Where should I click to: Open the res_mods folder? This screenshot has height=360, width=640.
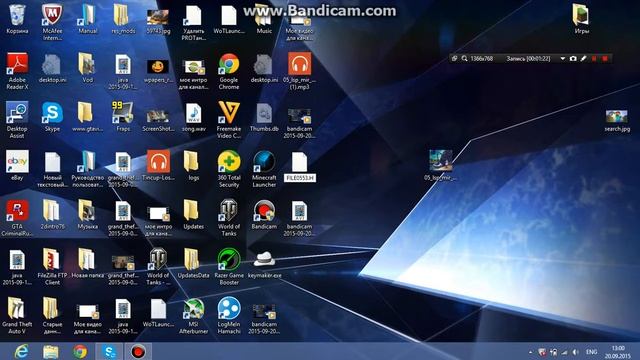point(123,19)
